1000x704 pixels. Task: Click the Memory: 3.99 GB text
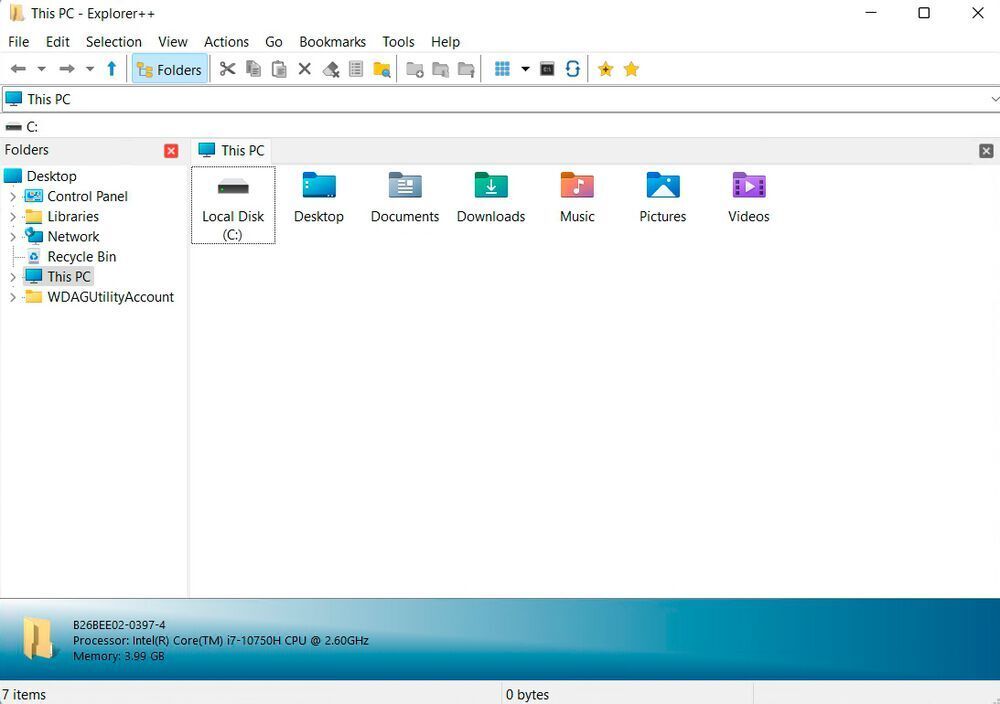click(119, 656)
